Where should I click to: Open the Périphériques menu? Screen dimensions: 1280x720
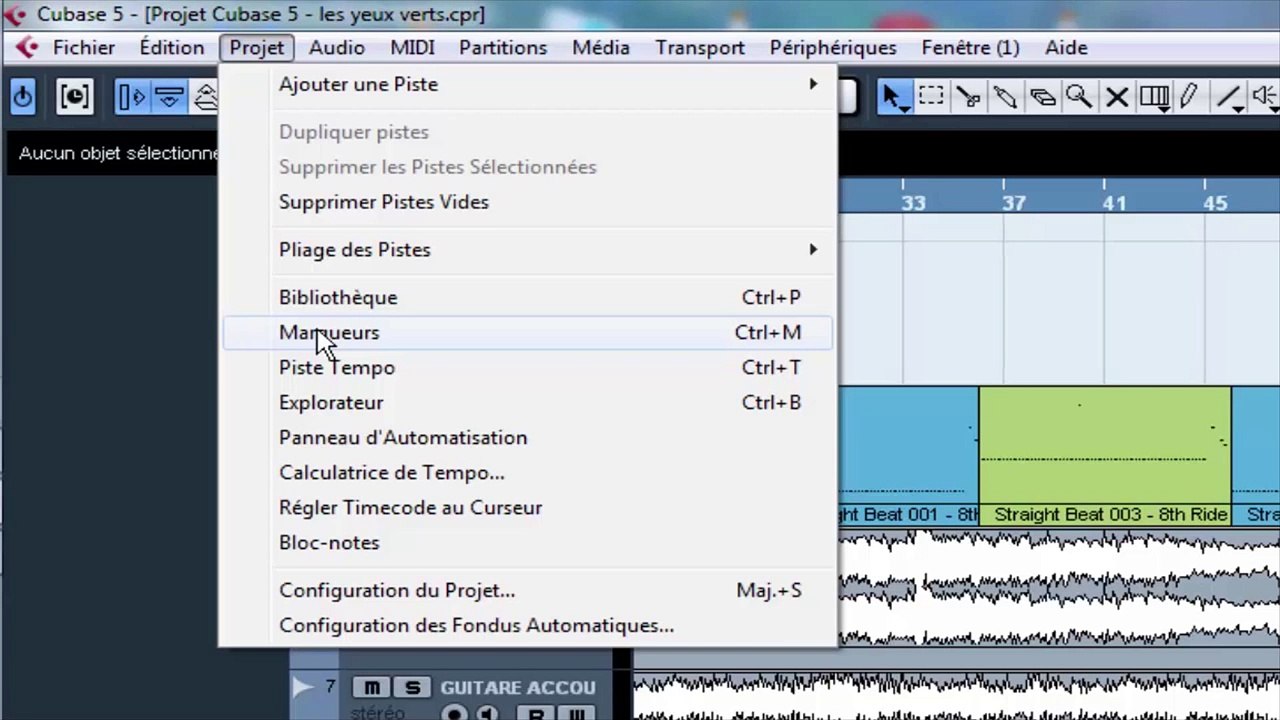[833, 47]
